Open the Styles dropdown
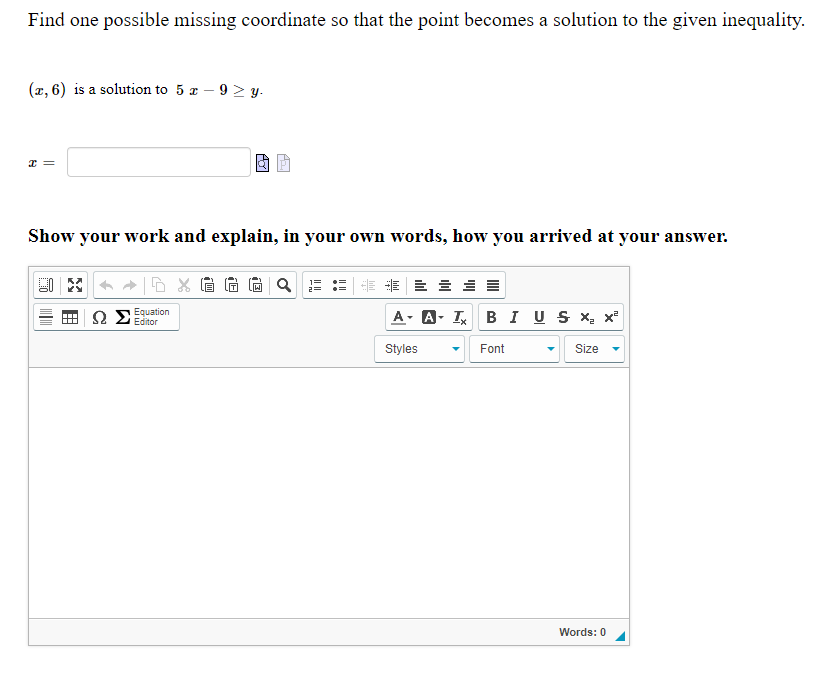This screenshot has height=678, width=831. click(x=419, y=348)
